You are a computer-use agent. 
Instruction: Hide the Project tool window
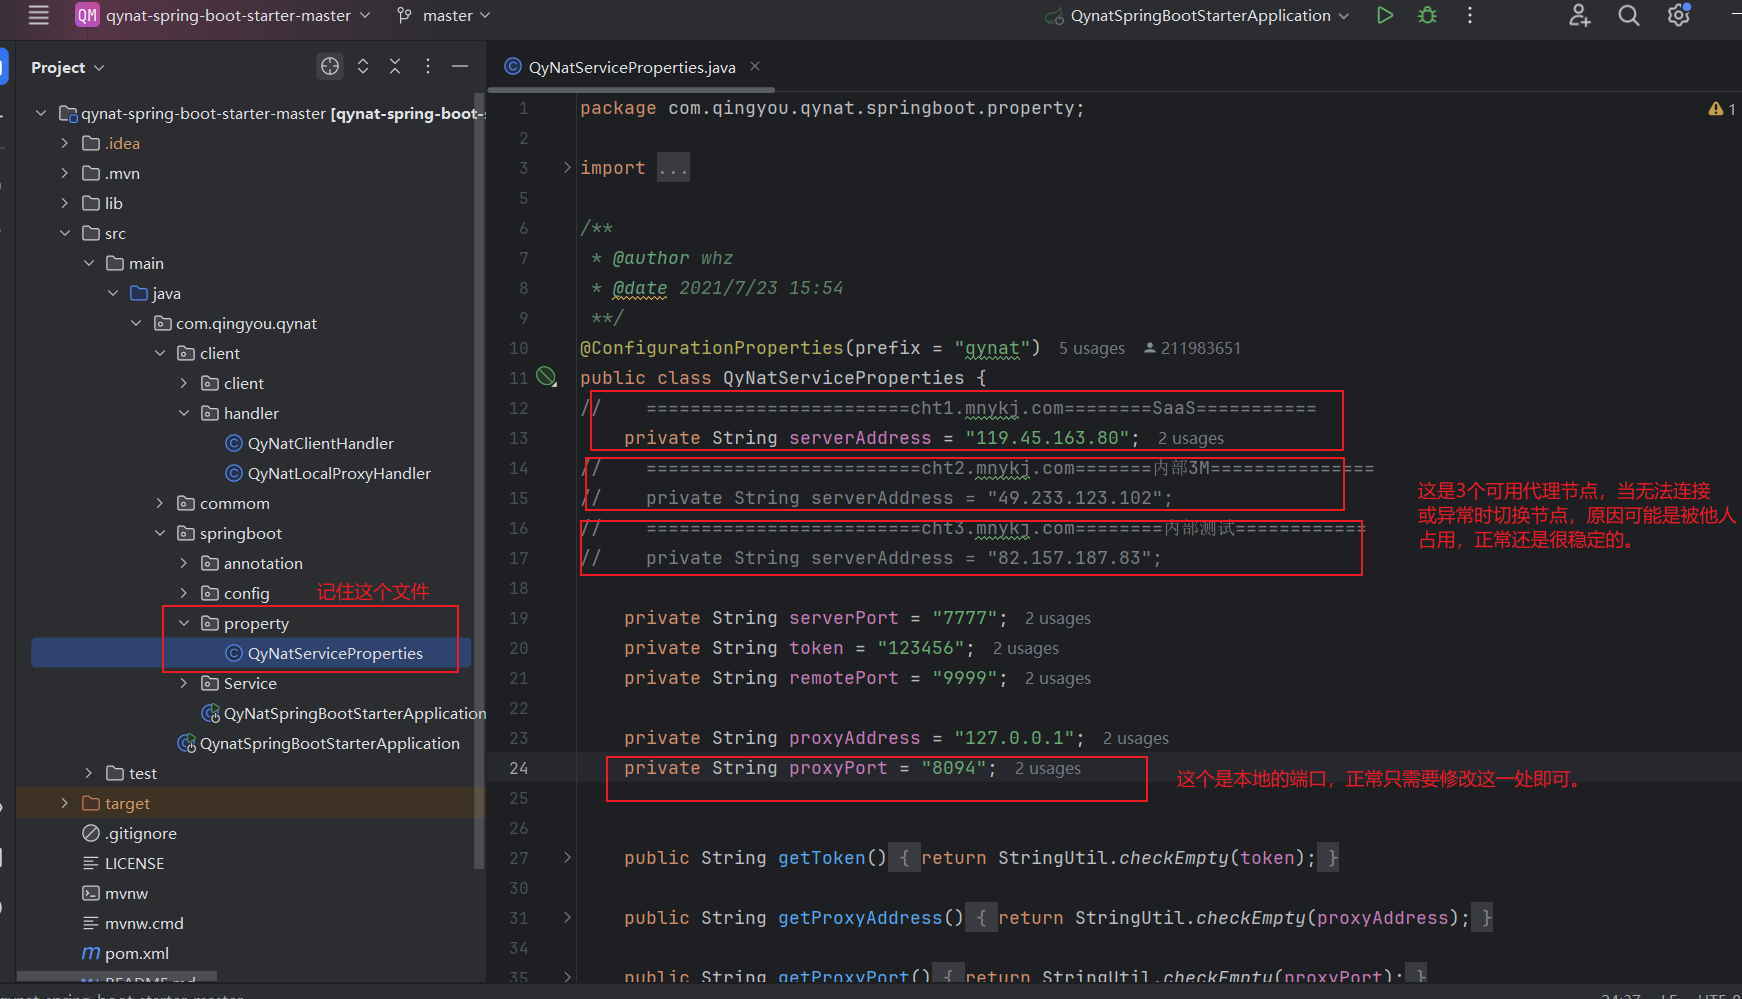[460, 67]
